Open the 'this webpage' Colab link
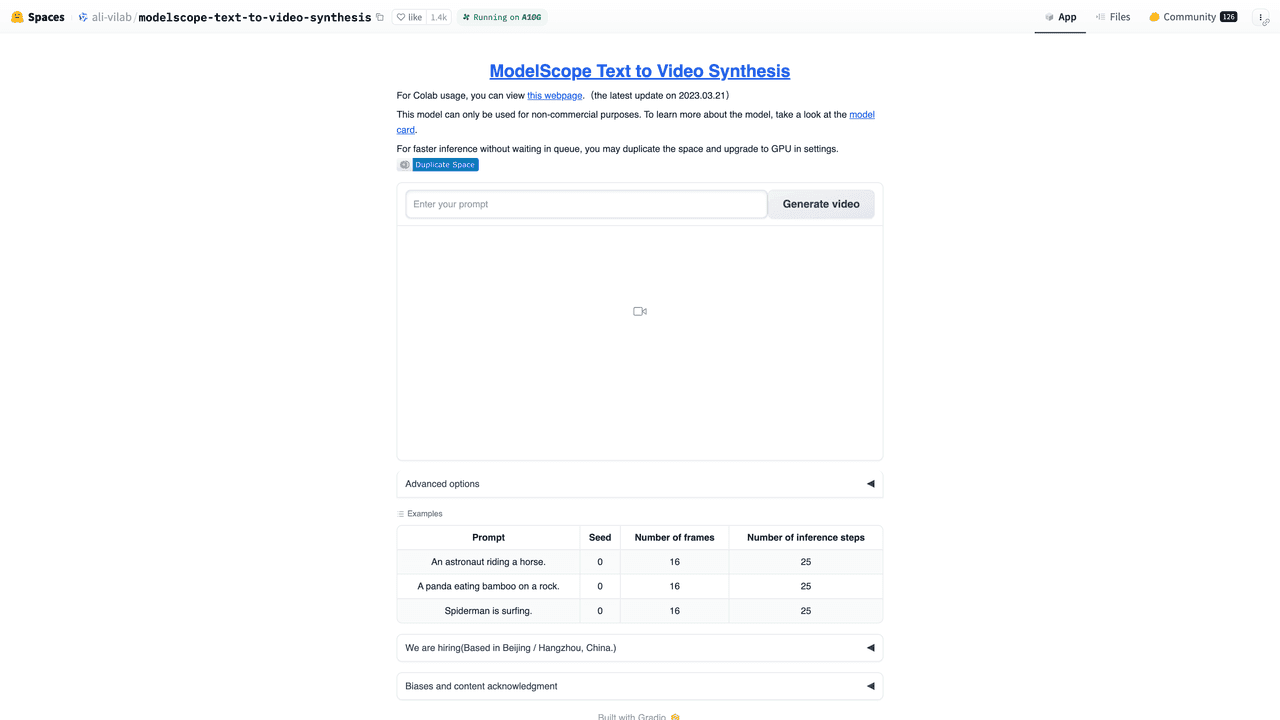1280x720 pixels. click(x=555, y=96)
